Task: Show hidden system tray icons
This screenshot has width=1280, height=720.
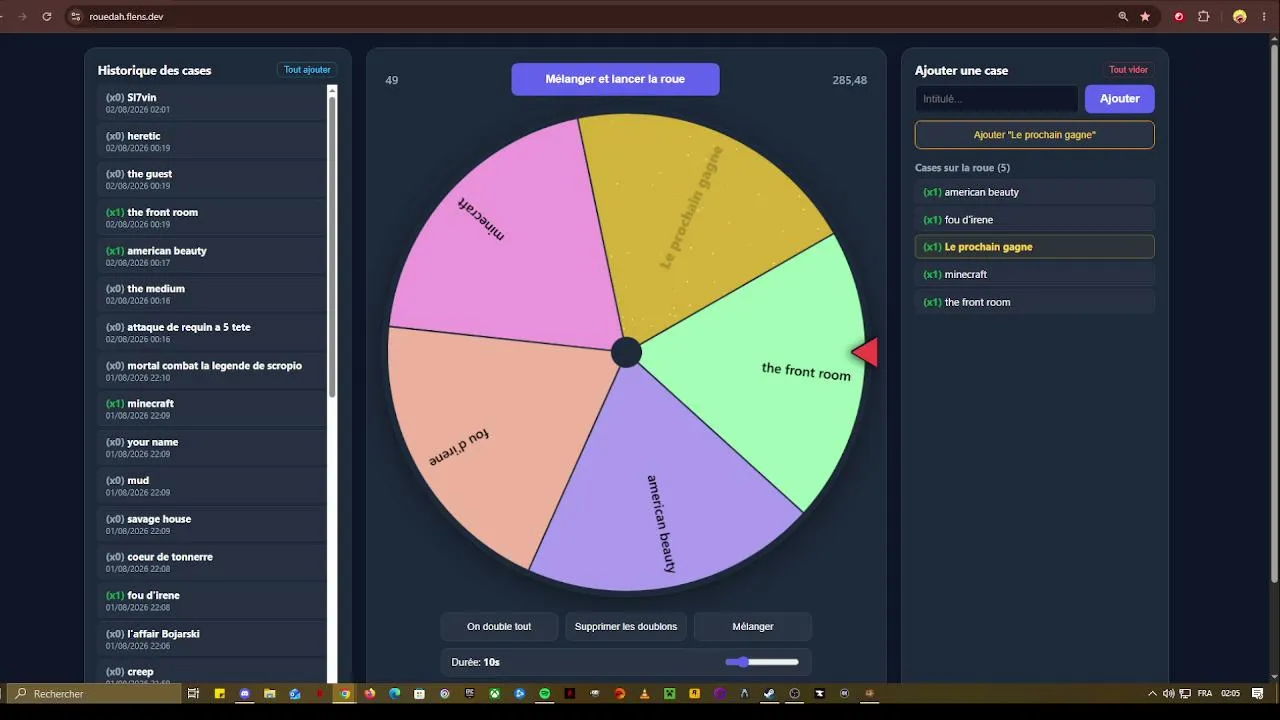Action: [x=1152, y=693]
